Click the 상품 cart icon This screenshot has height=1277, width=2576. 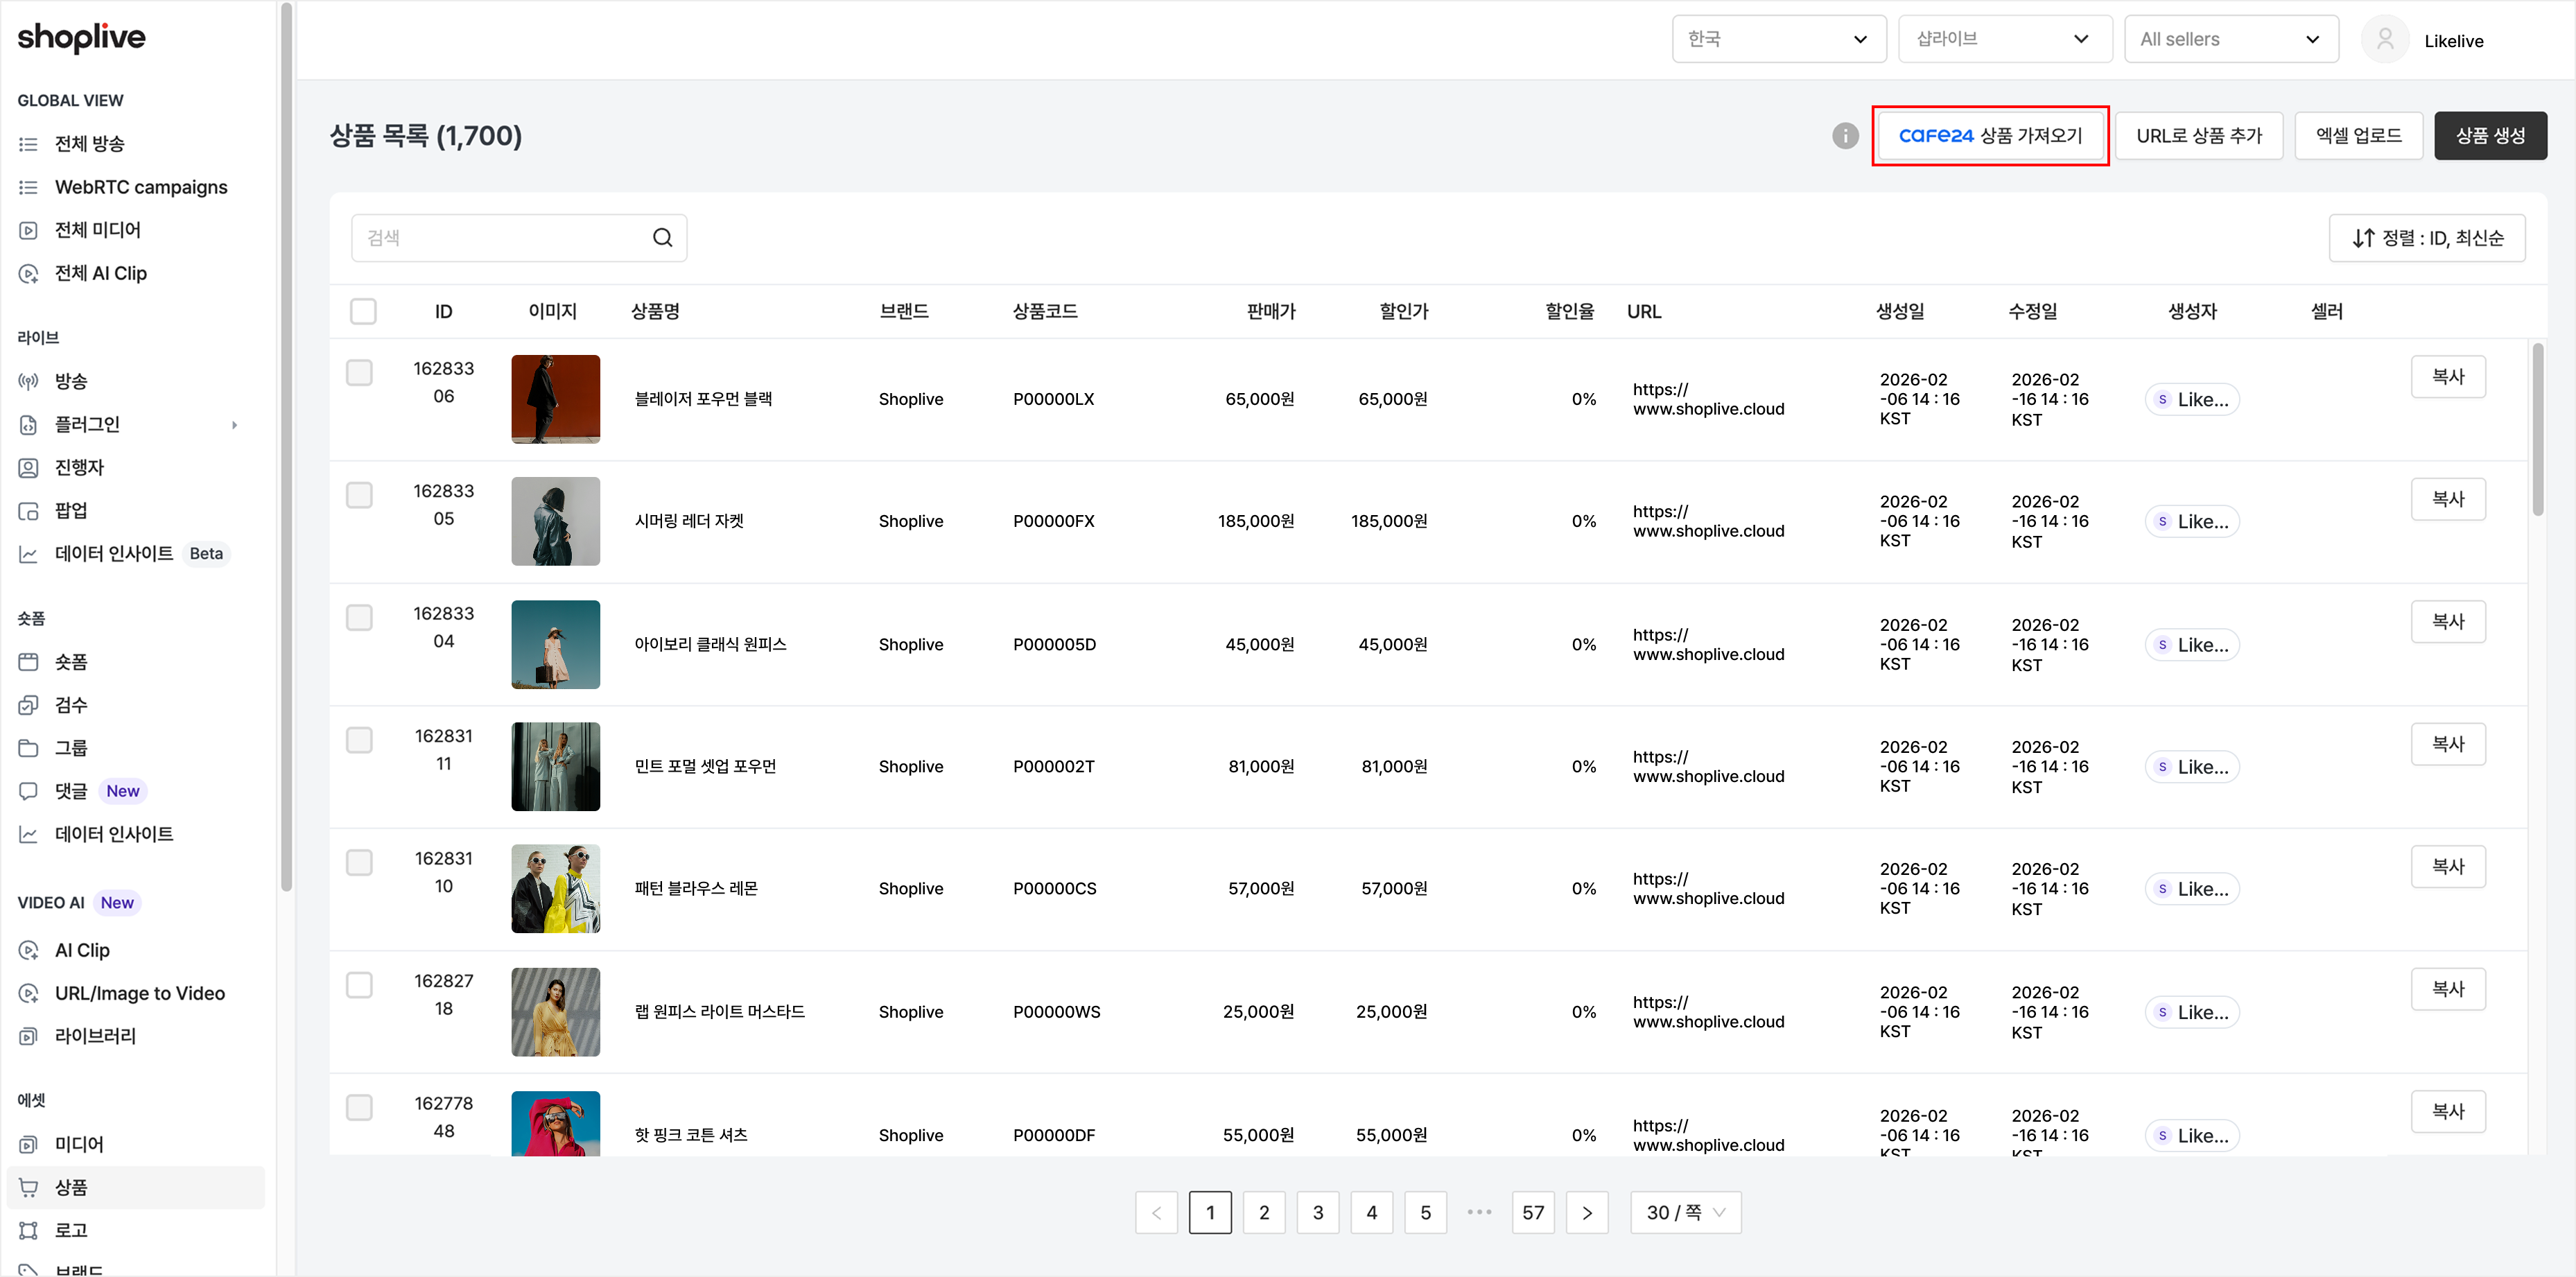pyautogui.click(x=28, y=1187)
